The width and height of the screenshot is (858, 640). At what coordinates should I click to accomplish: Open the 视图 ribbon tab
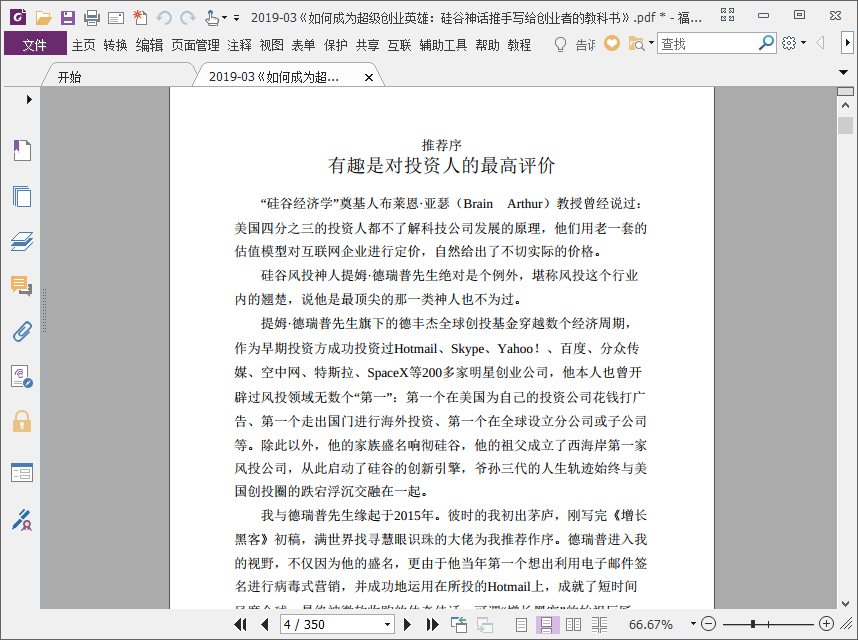271,45
